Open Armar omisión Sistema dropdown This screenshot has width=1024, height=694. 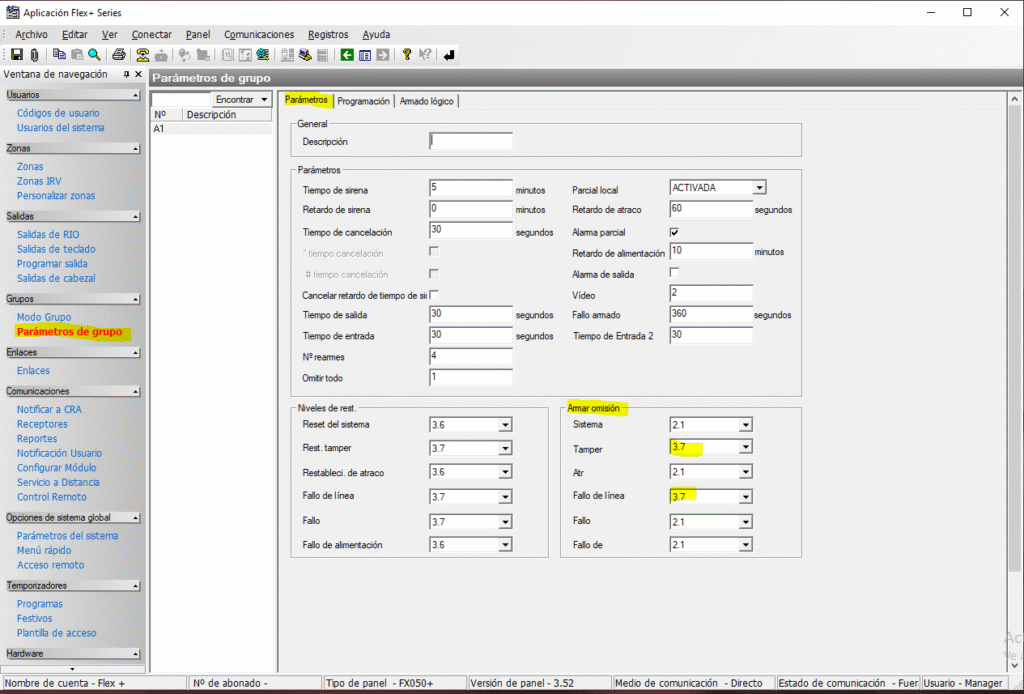(x=746, y=425)
